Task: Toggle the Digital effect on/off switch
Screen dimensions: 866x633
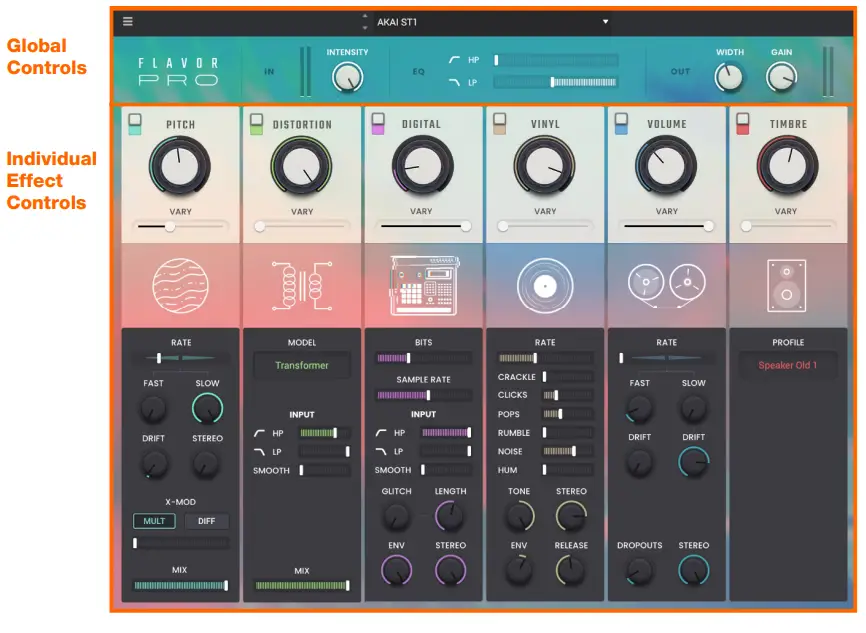Action: pyautogui.click(x=378, y=124)
